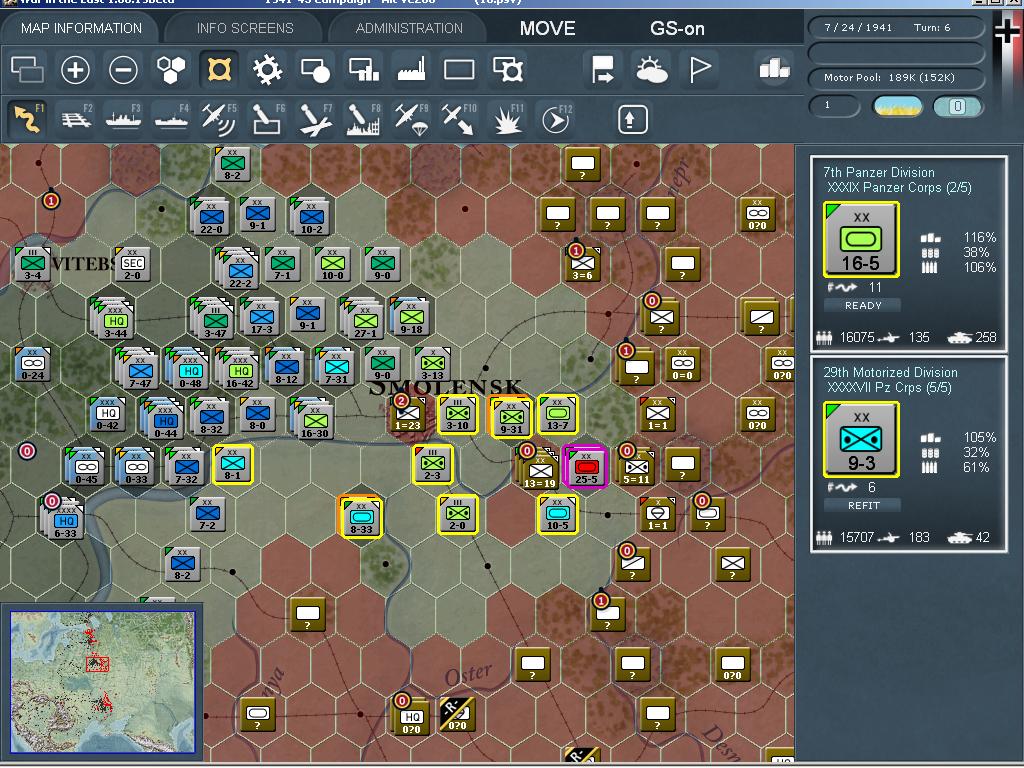
Task: Click the MOVE mode label
Action: pyautogui.click(x=547, y=28)
